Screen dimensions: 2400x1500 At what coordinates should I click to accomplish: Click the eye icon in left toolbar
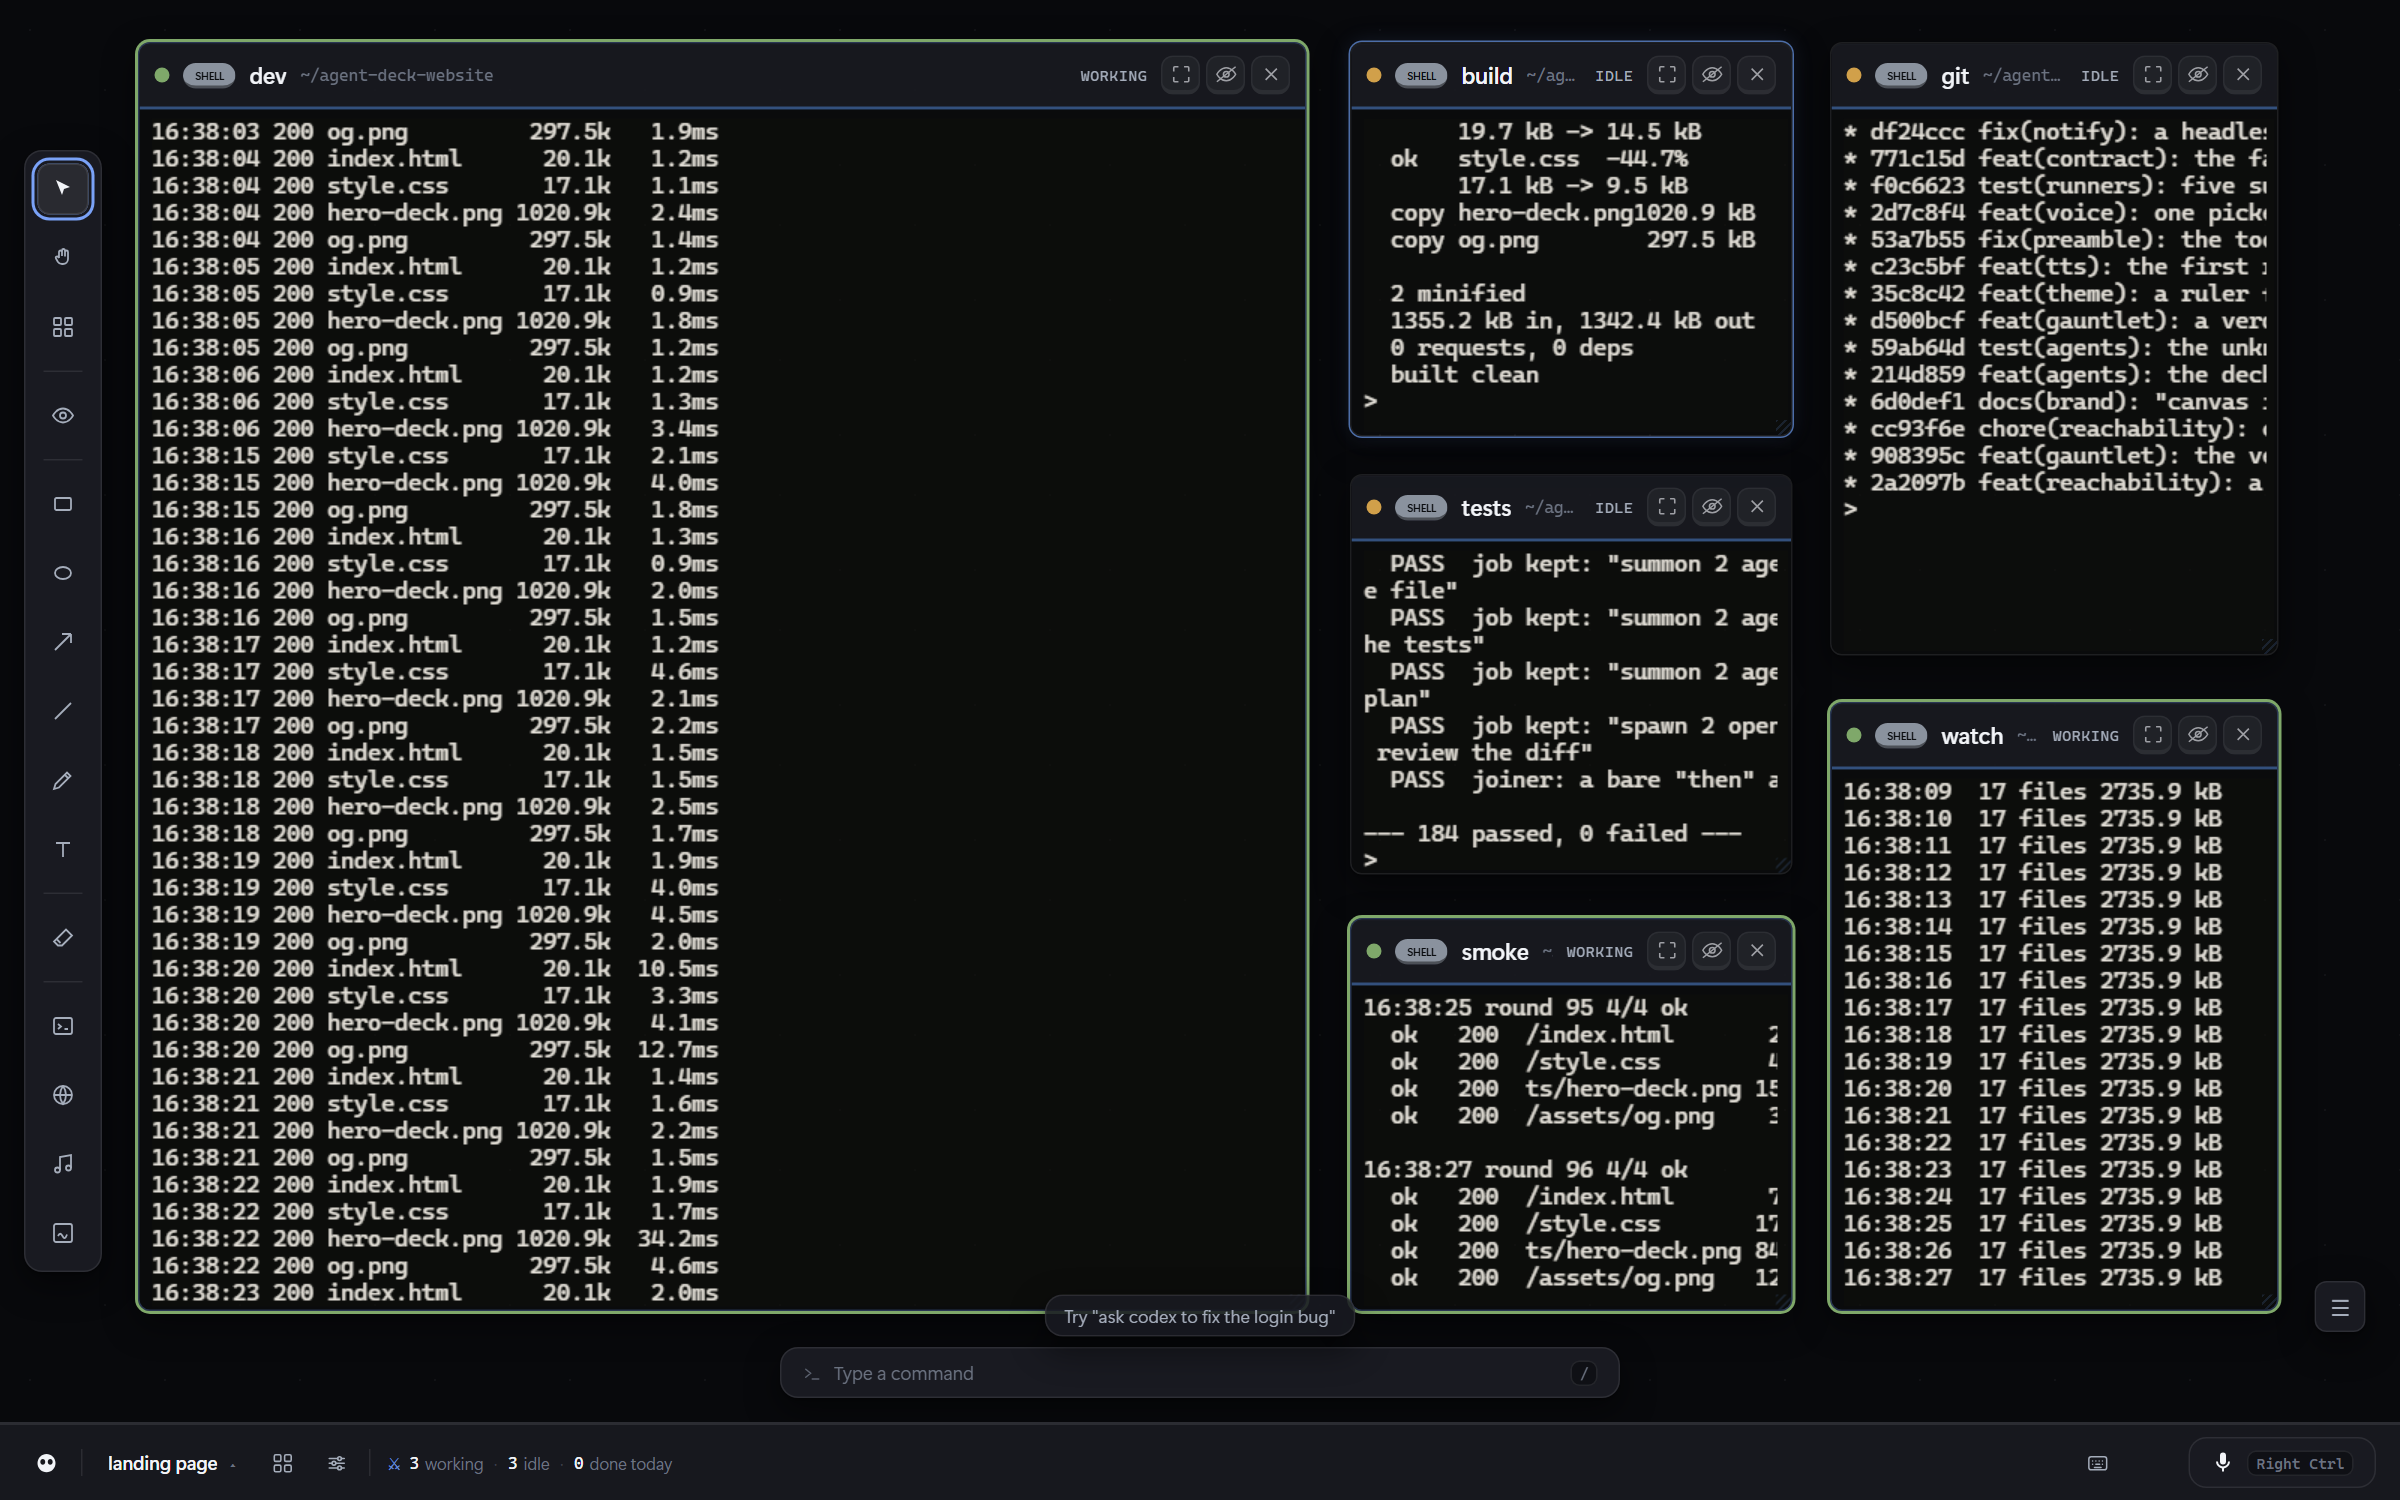[x=63, y=415]
